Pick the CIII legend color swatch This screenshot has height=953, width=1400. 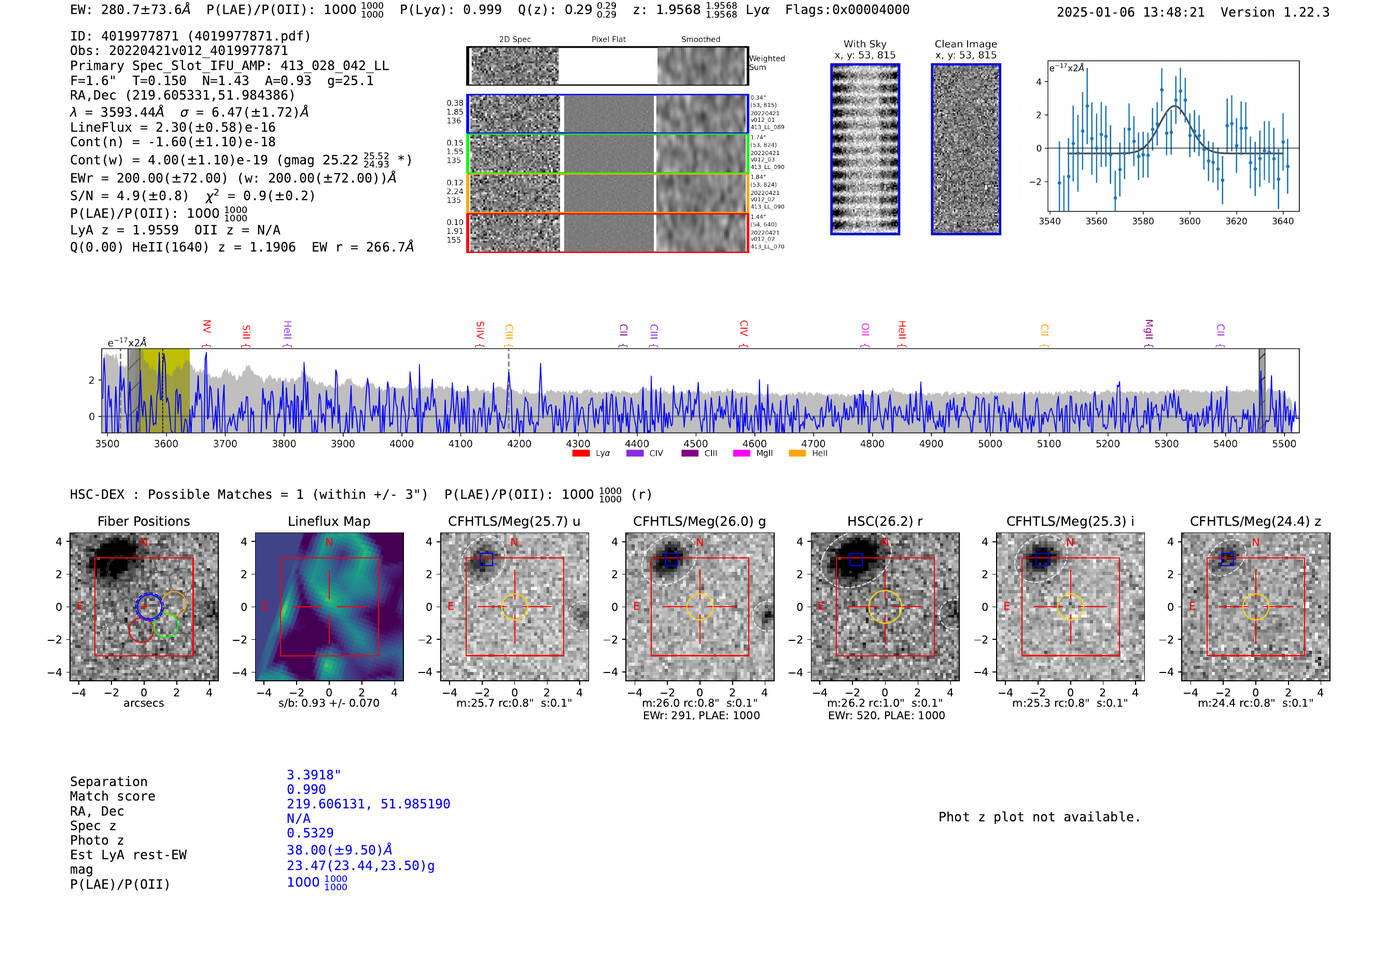point(690,453)
